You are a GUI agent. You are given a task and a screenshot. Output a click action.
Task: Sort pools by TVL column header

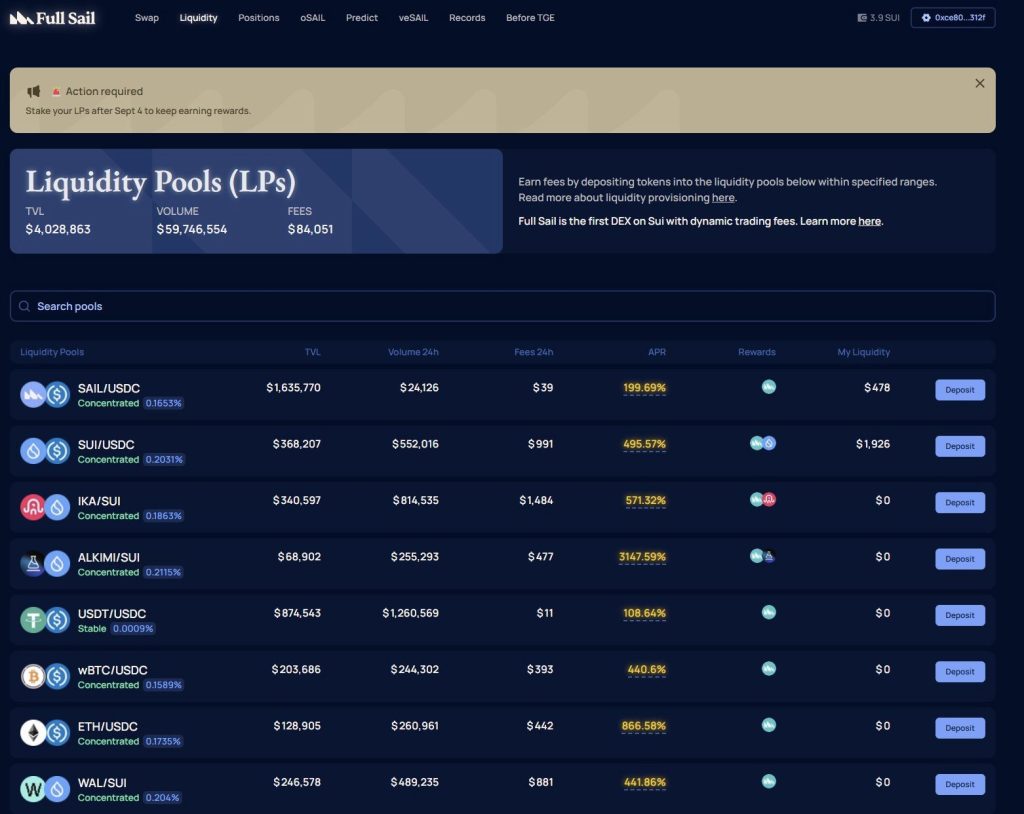click(312, 352)
